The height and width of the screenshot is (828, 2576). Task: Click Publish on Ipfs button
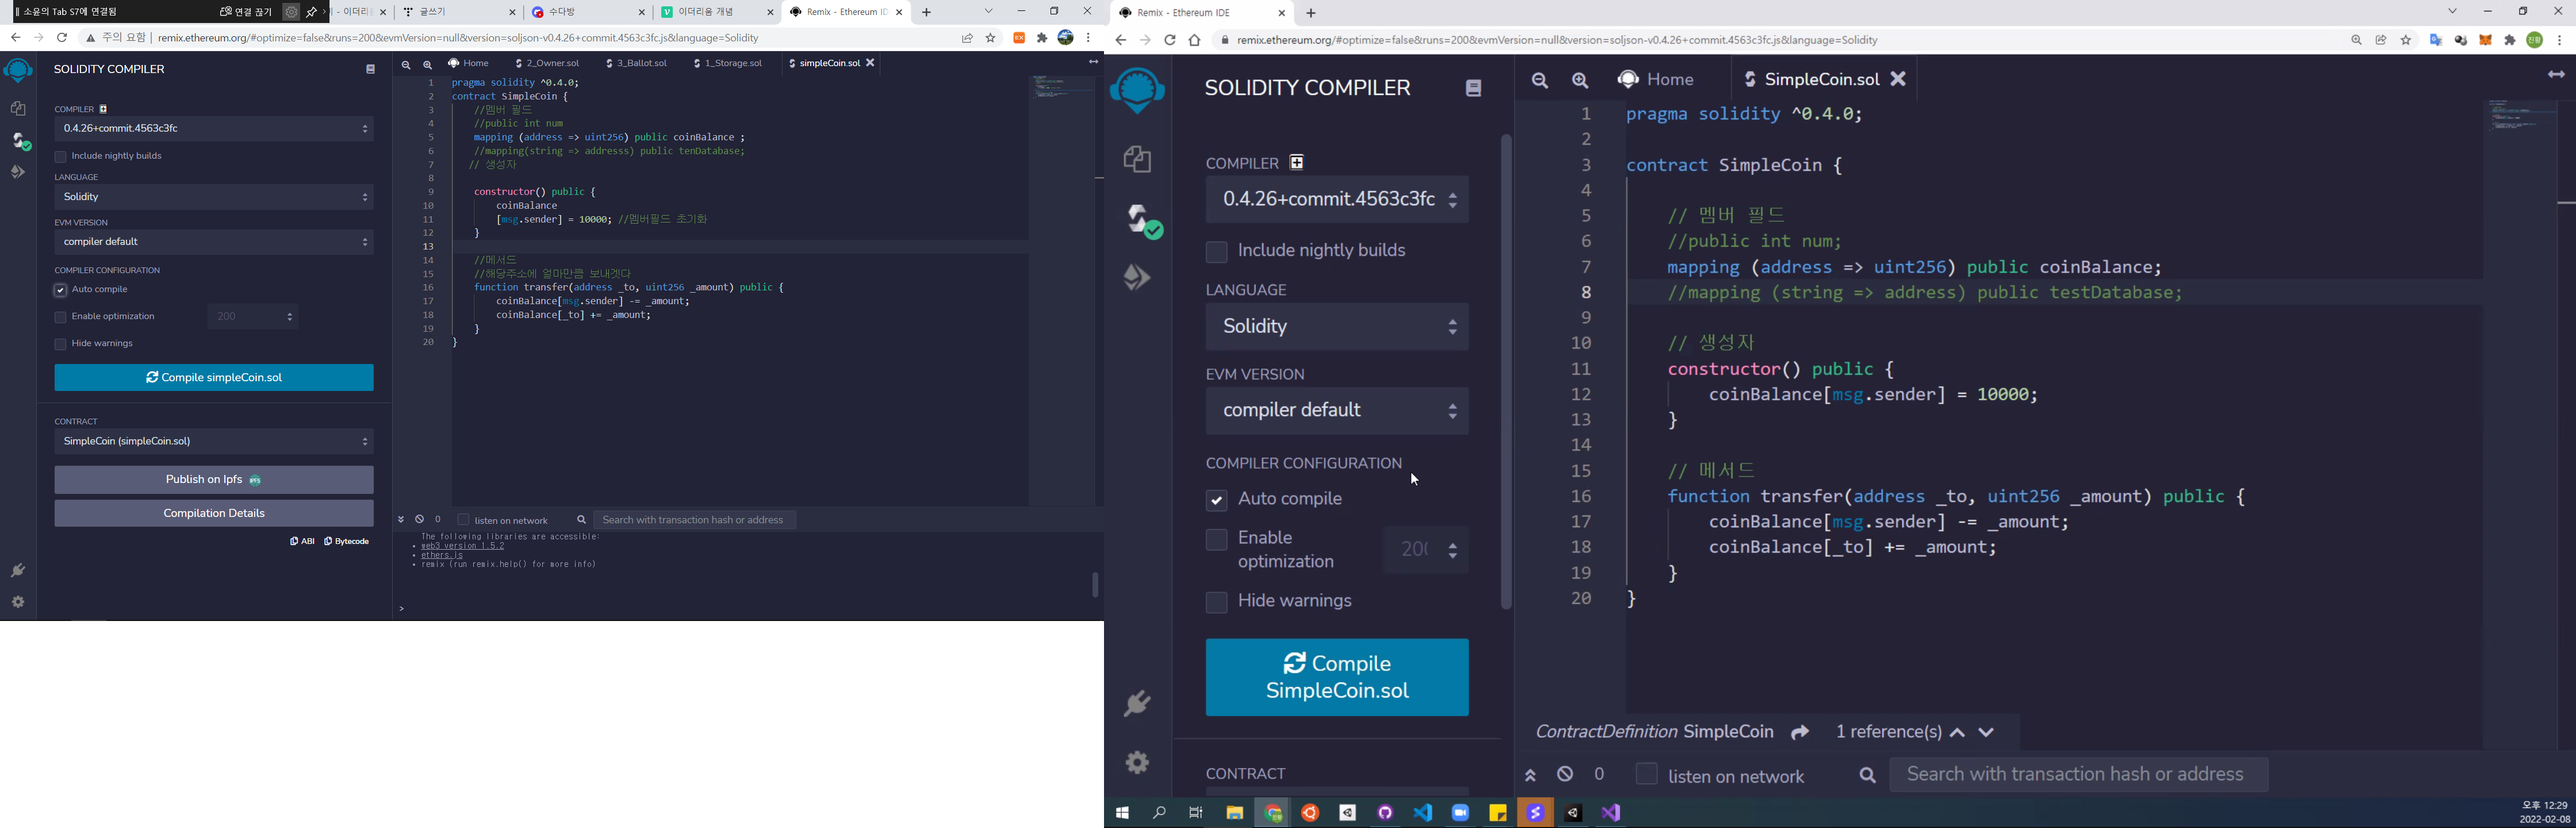pyautogui.click(x=213, y=480)
